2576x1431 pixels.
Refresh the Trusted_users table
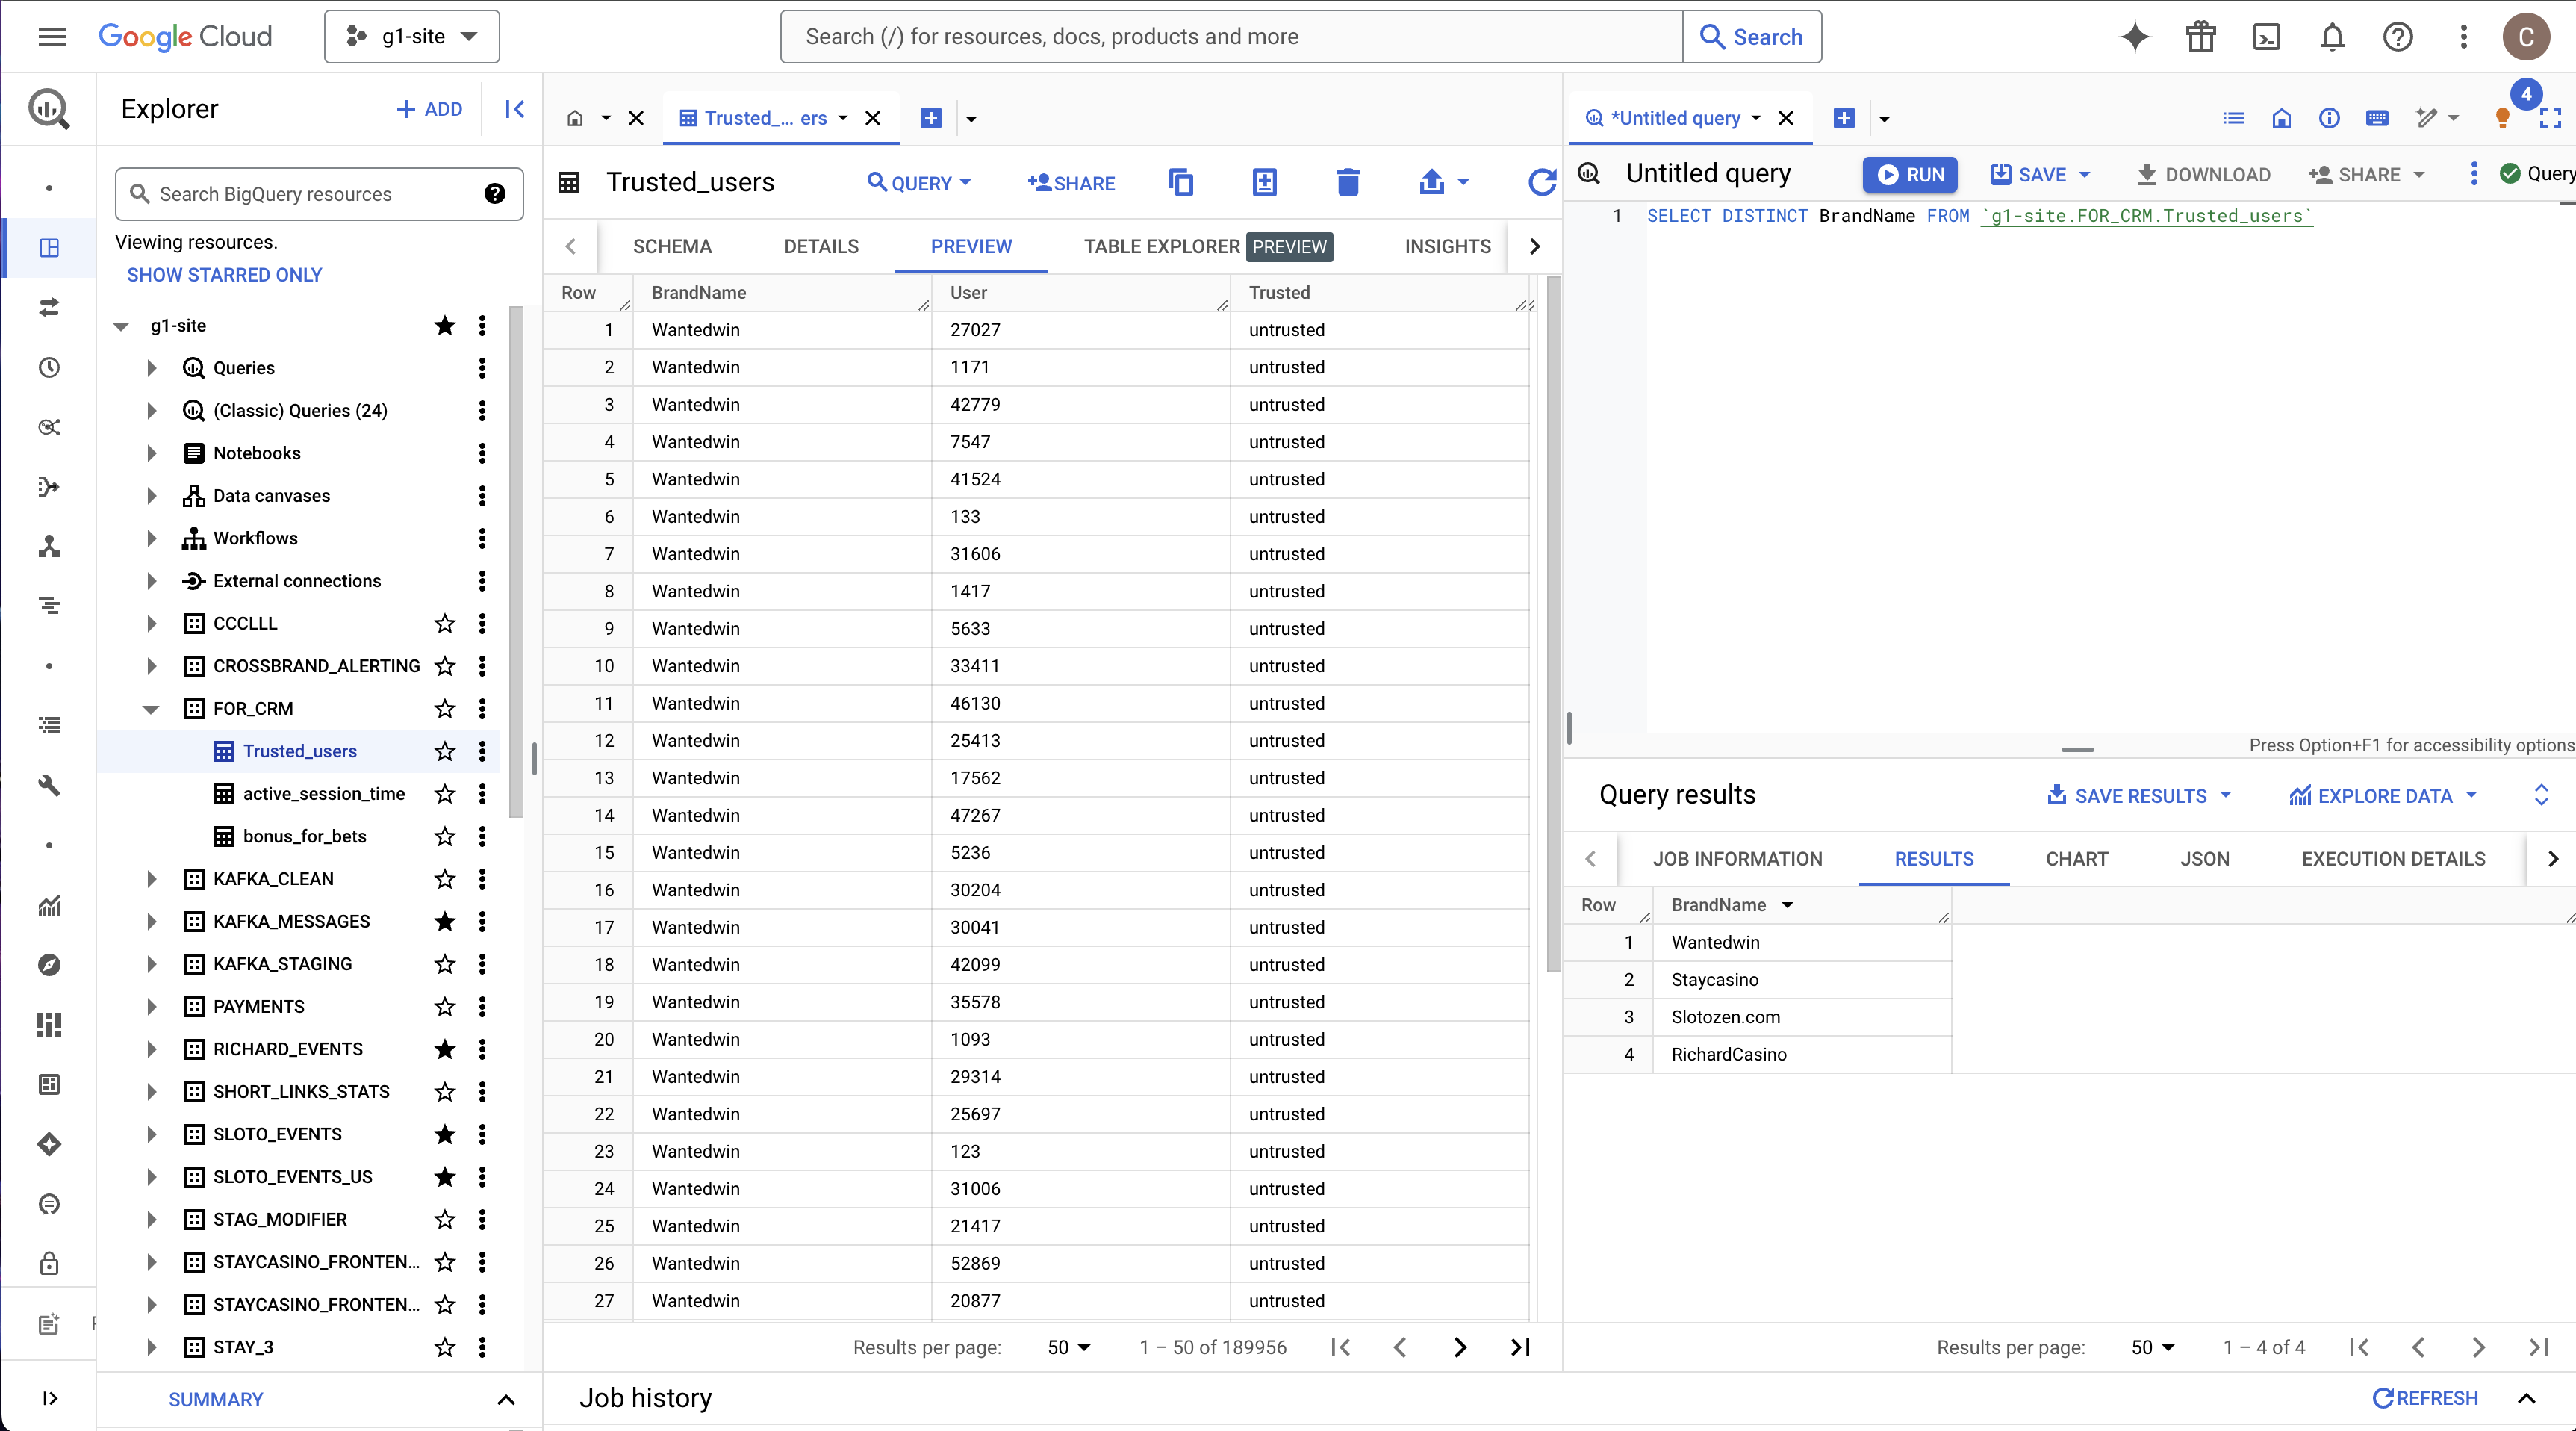click(1542, 182)
